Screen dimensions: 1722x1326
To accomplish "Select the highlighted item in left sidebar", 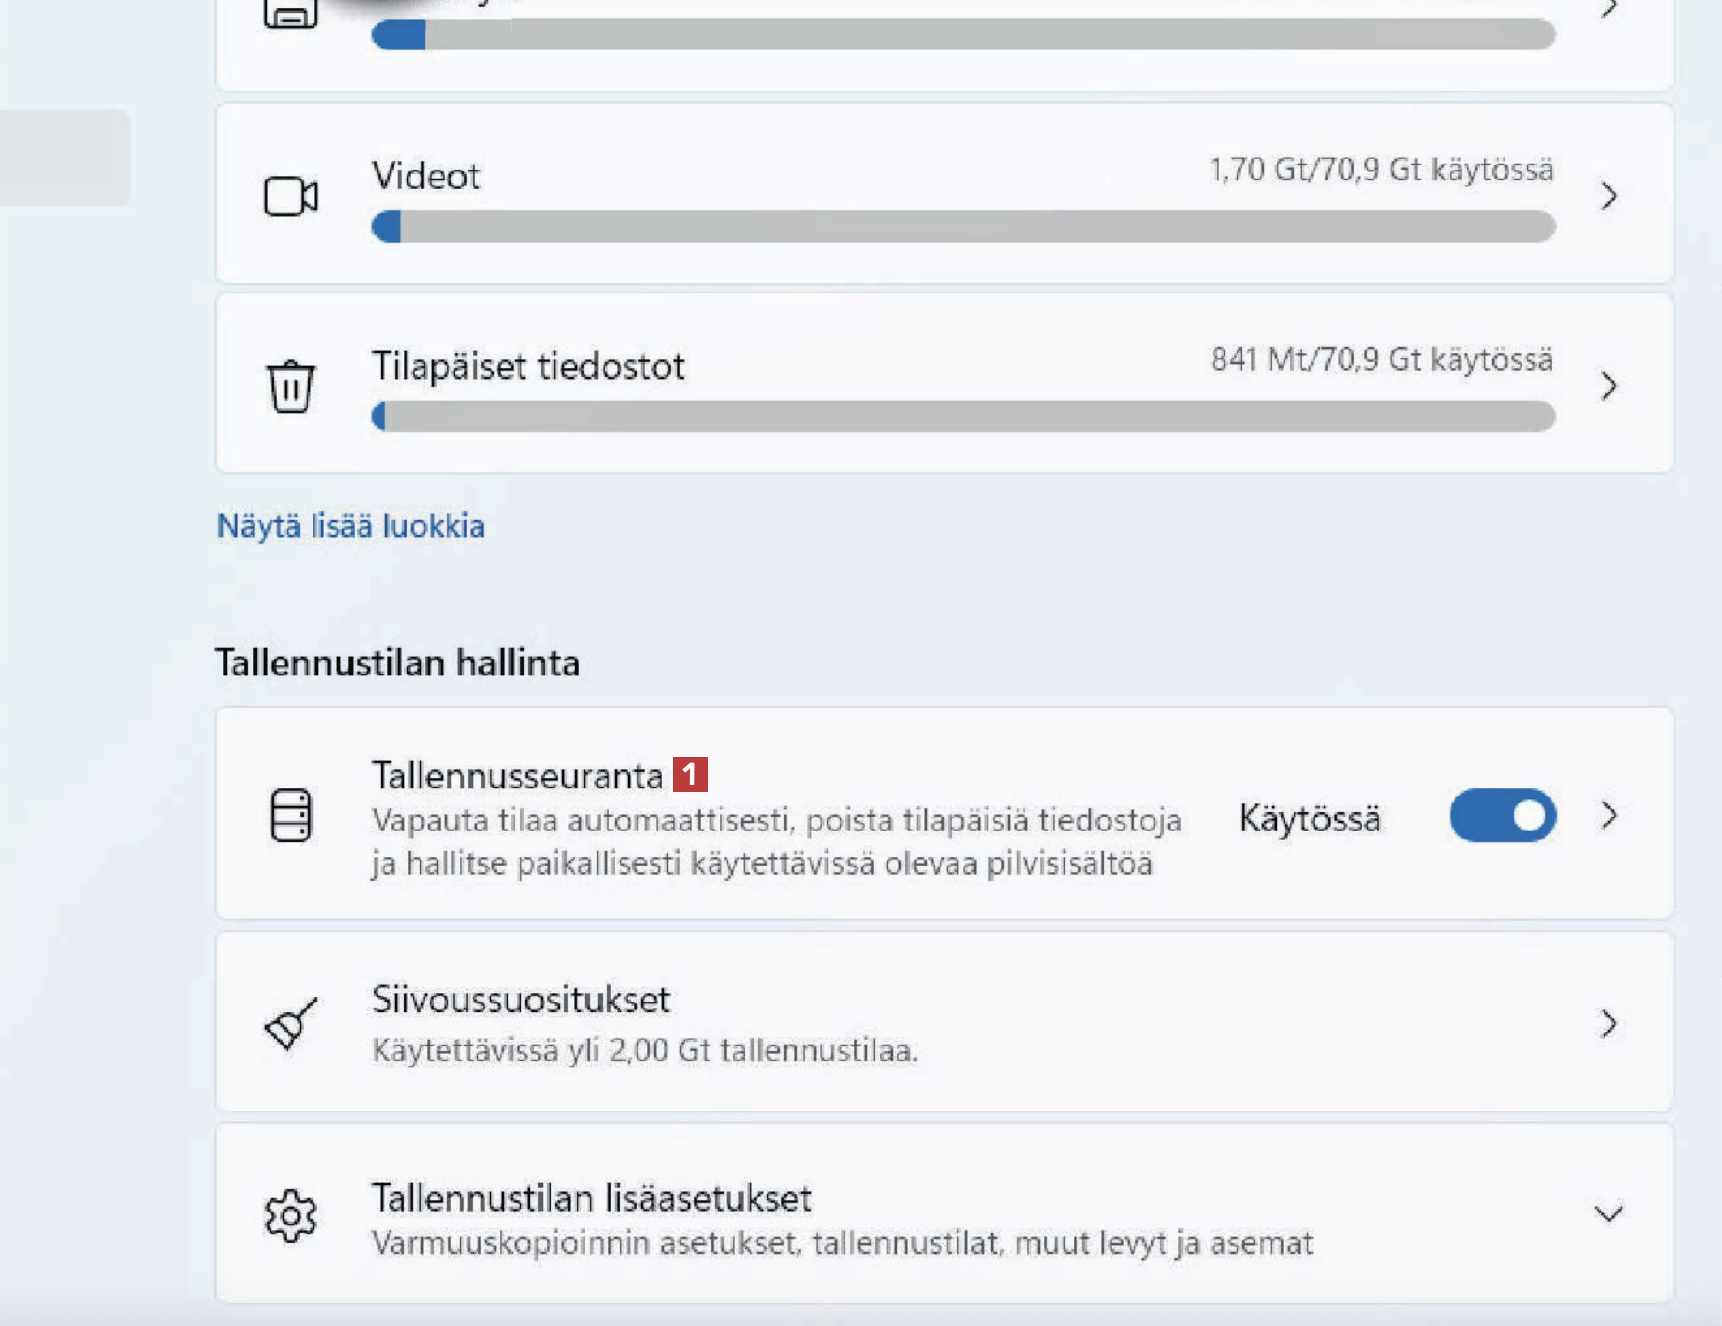I will [64, 158].
